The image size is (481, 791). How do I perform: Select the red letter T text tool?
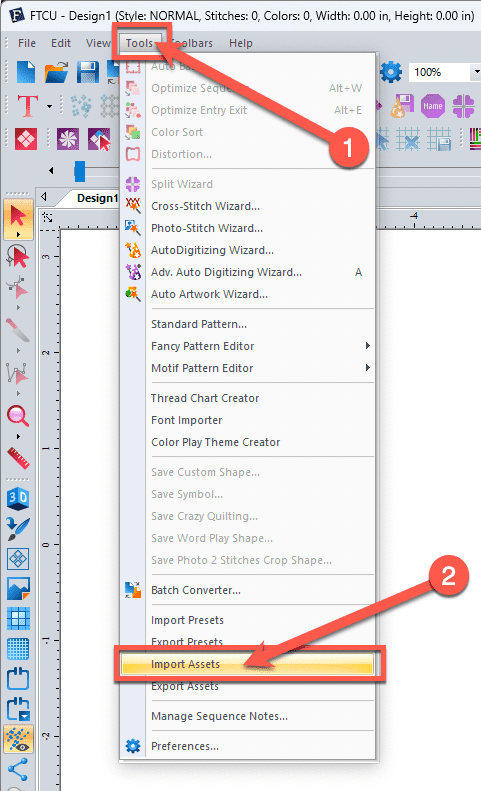point(28,106)
